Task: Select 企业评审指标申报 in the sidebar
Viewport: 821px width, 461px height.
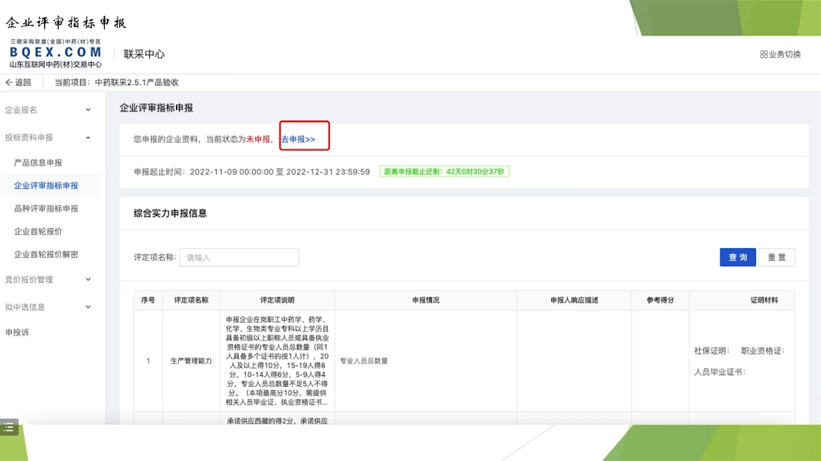Action: (46, 186)
